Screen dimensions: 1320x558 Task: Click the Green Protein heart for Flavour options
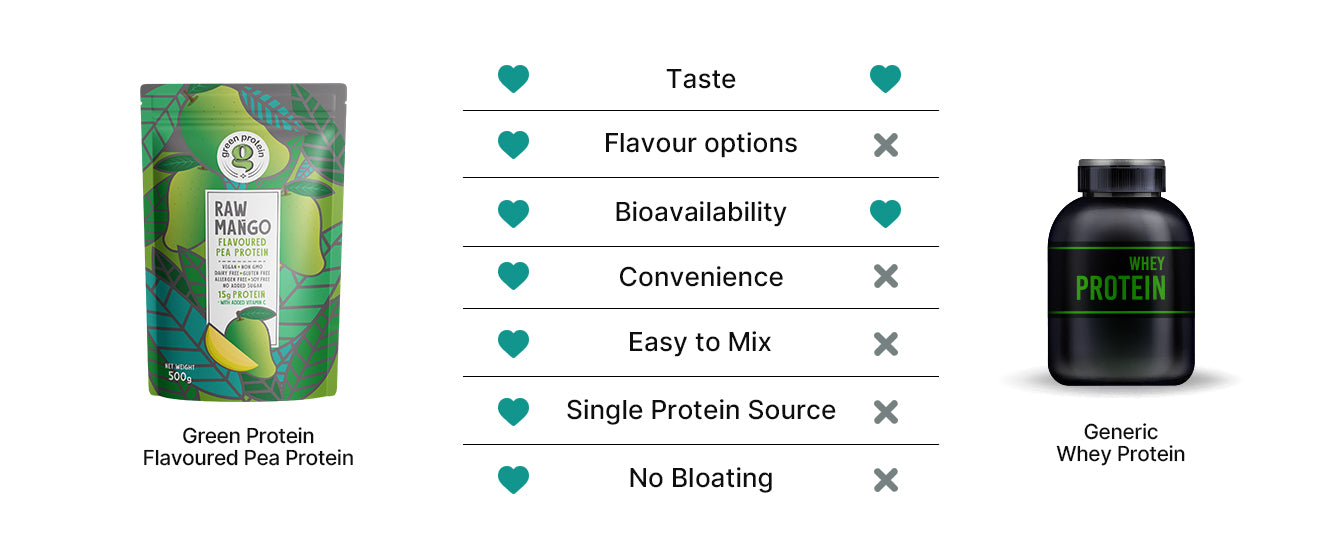click(513, 145)
